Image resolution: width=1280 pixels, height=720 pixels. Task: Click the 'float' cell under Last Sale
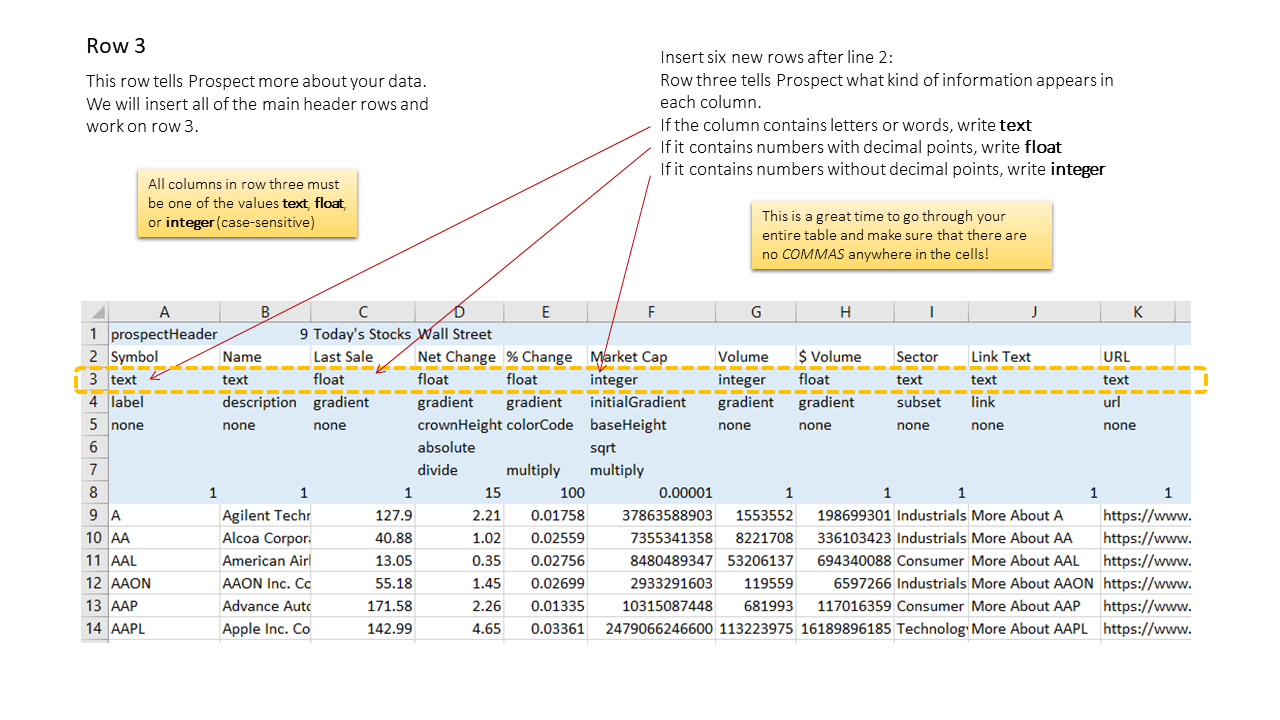coord(363,380)
